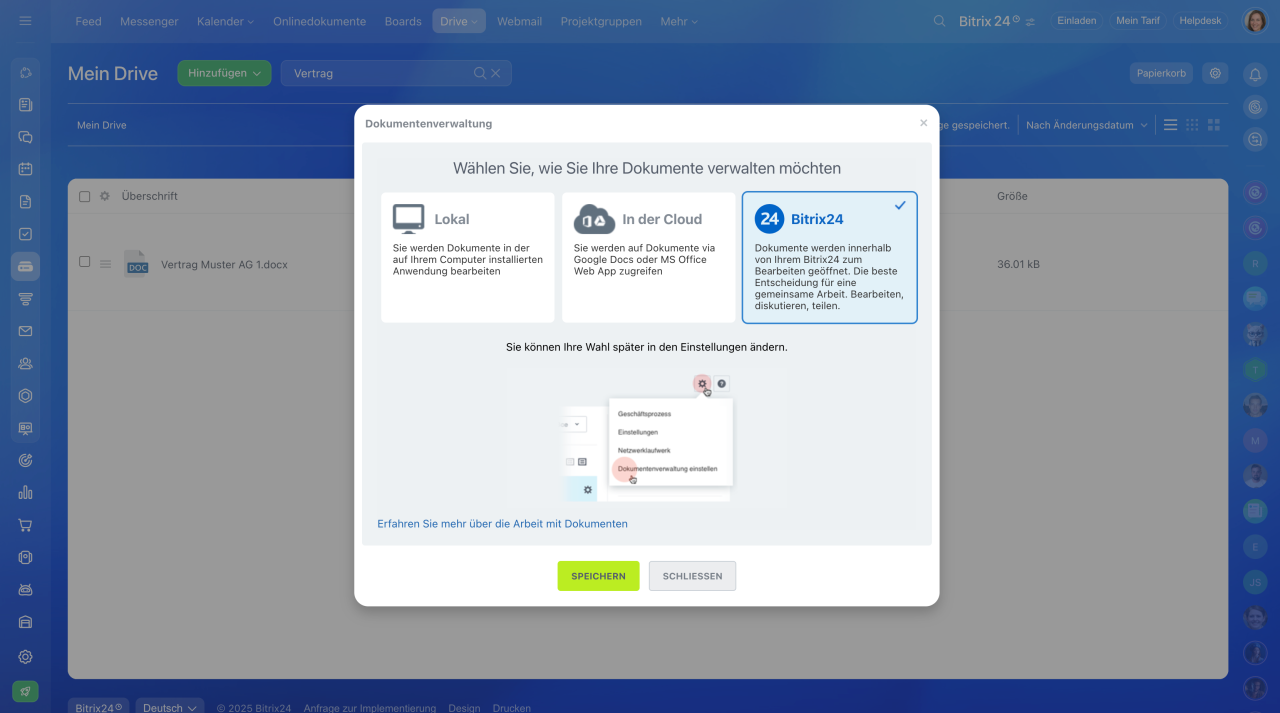Click the Schliessen button
The image size is (1280, 713).
tap(692, 576)
